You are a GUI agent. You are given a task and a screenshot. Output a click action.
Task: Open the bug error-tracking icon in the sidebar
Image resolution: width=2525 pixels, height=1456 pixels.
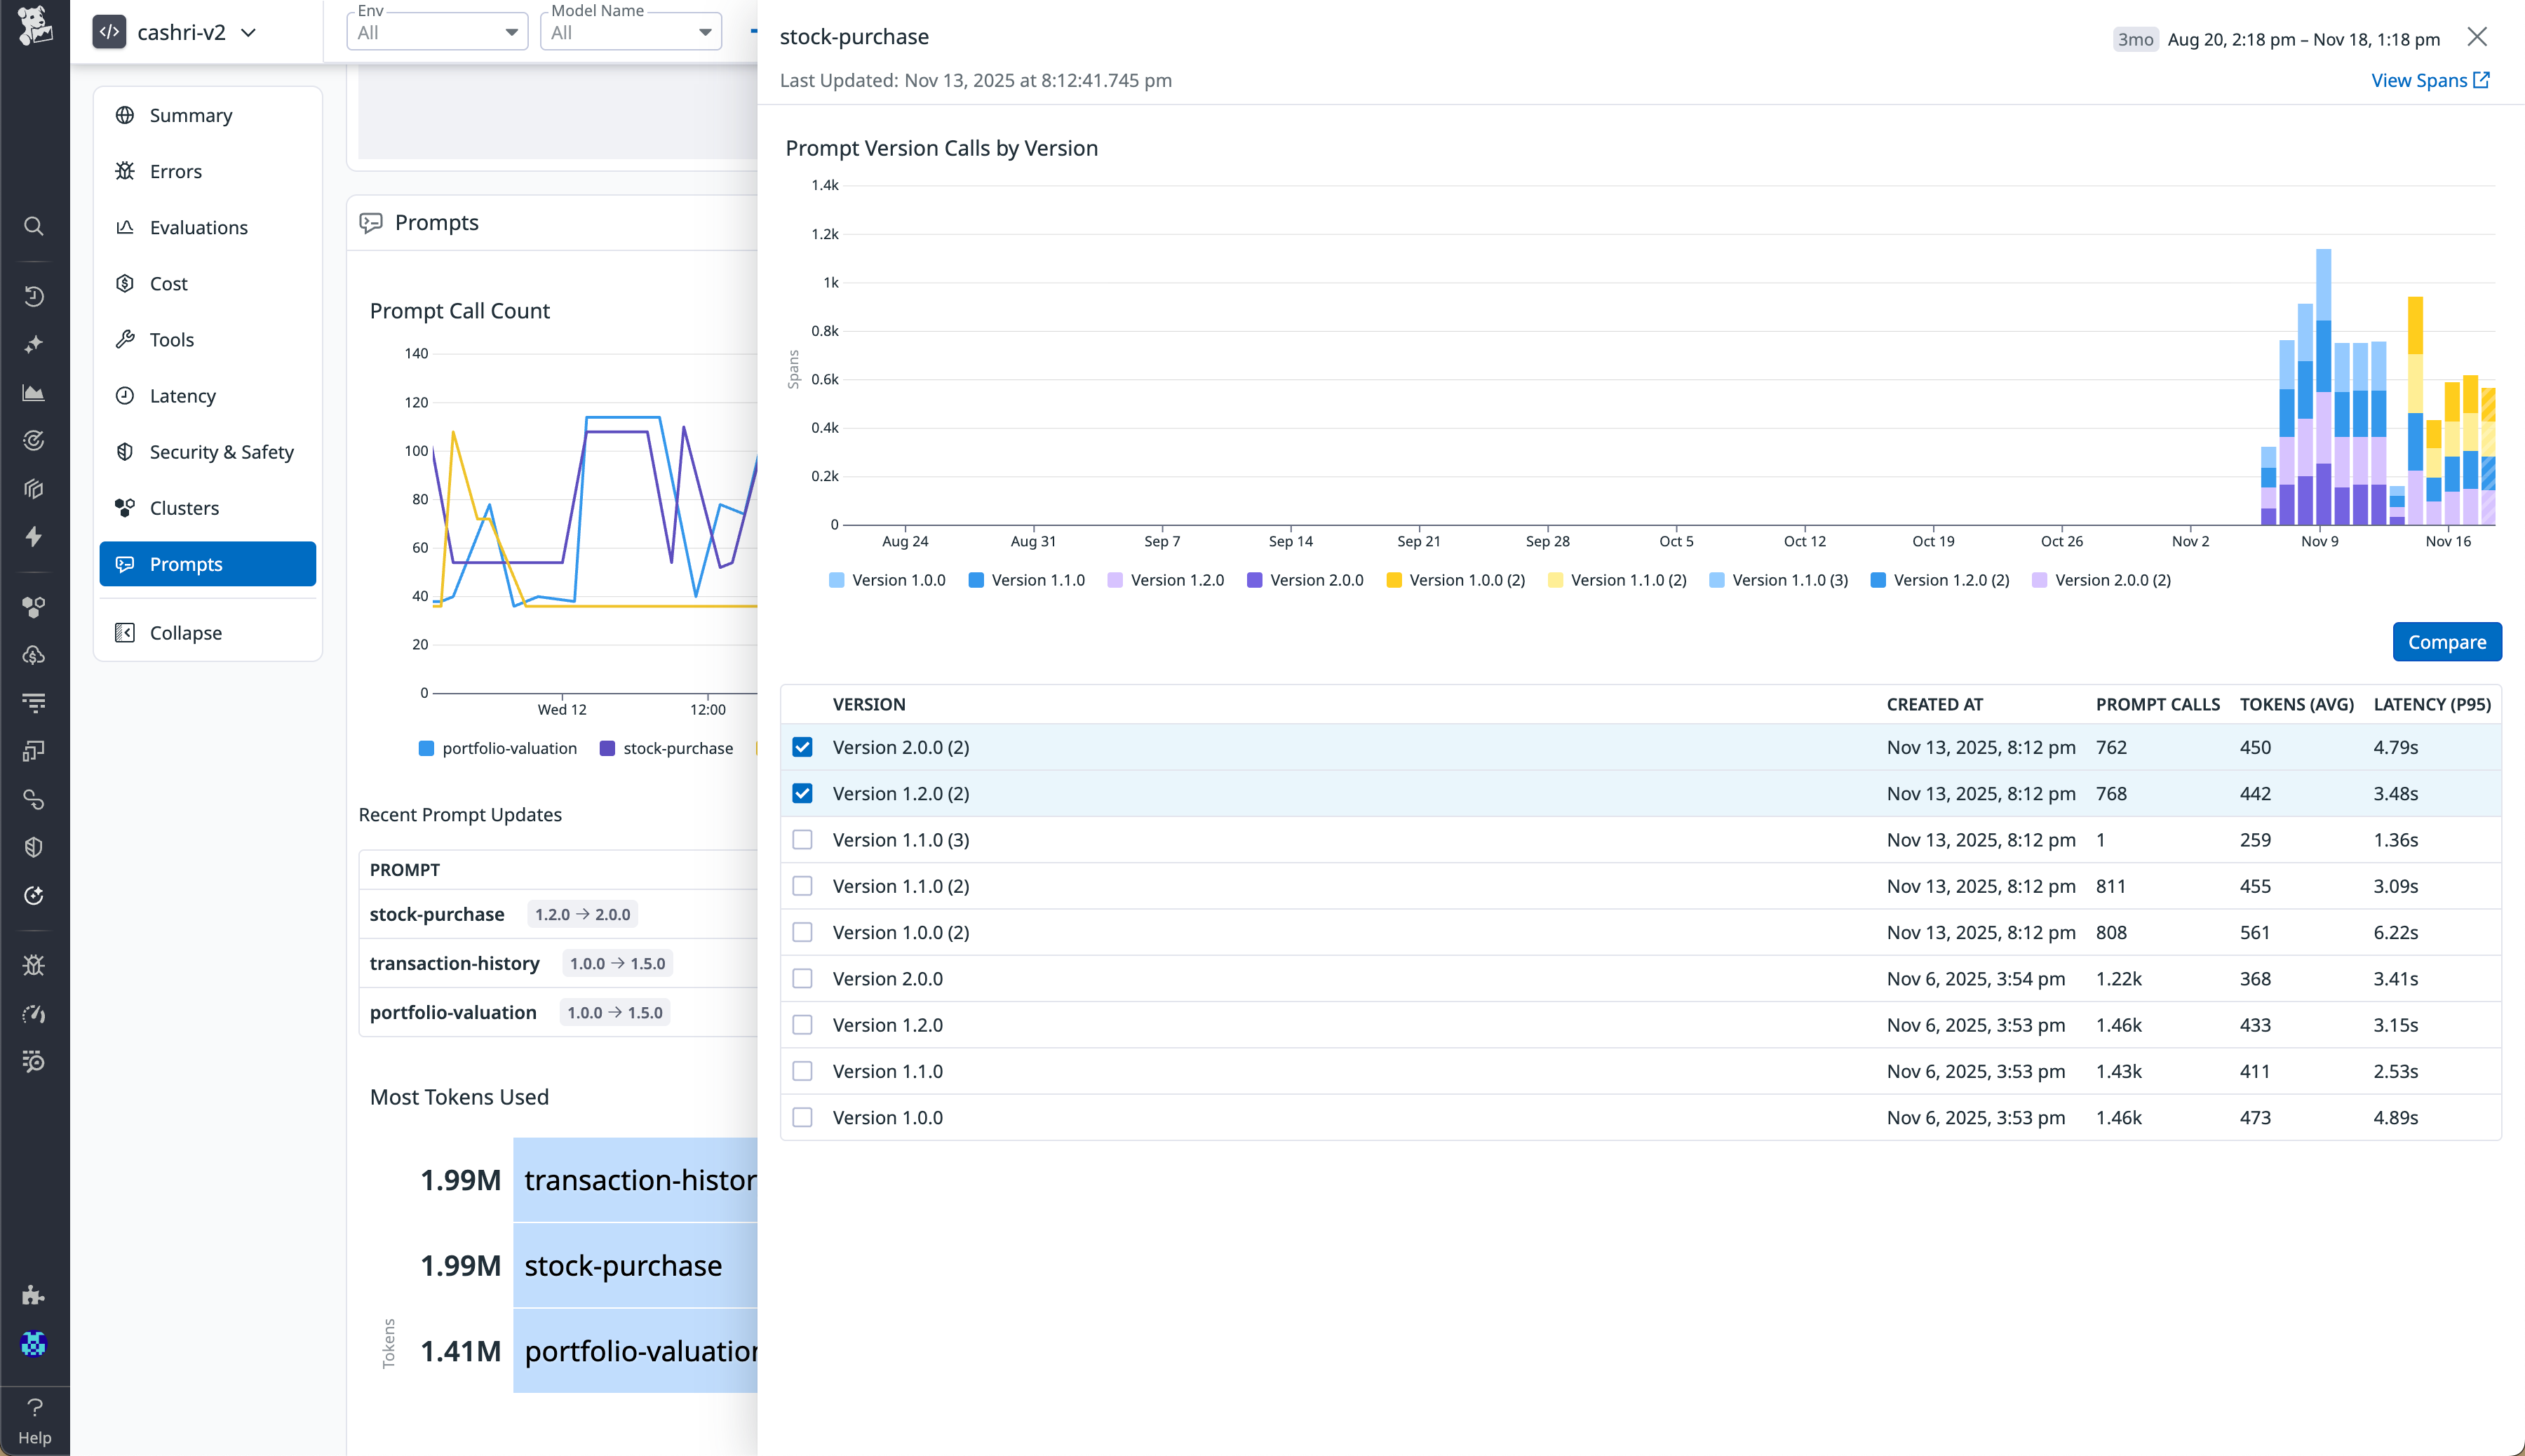[x=34, y=964]
